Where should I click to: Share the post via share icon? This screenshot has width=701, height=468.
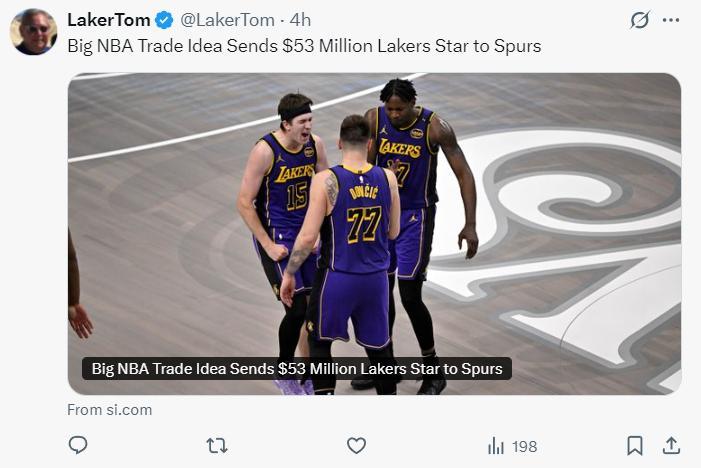click(x=671, y=445)
